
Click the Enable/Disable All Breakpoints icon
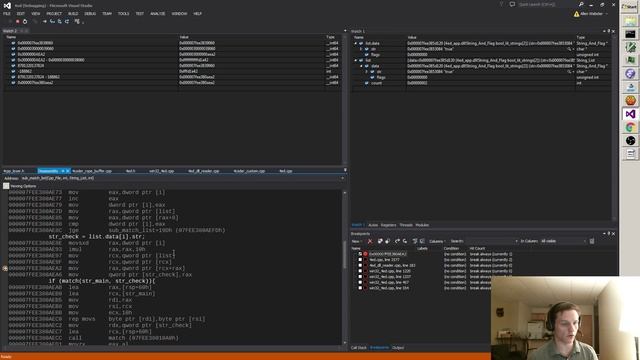(x=387, y=241)
